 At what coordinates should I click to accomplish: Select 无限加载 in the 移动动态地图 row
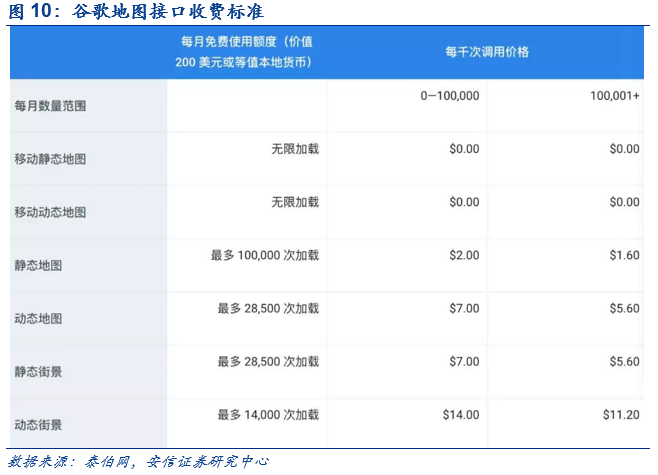pos(295,202)
